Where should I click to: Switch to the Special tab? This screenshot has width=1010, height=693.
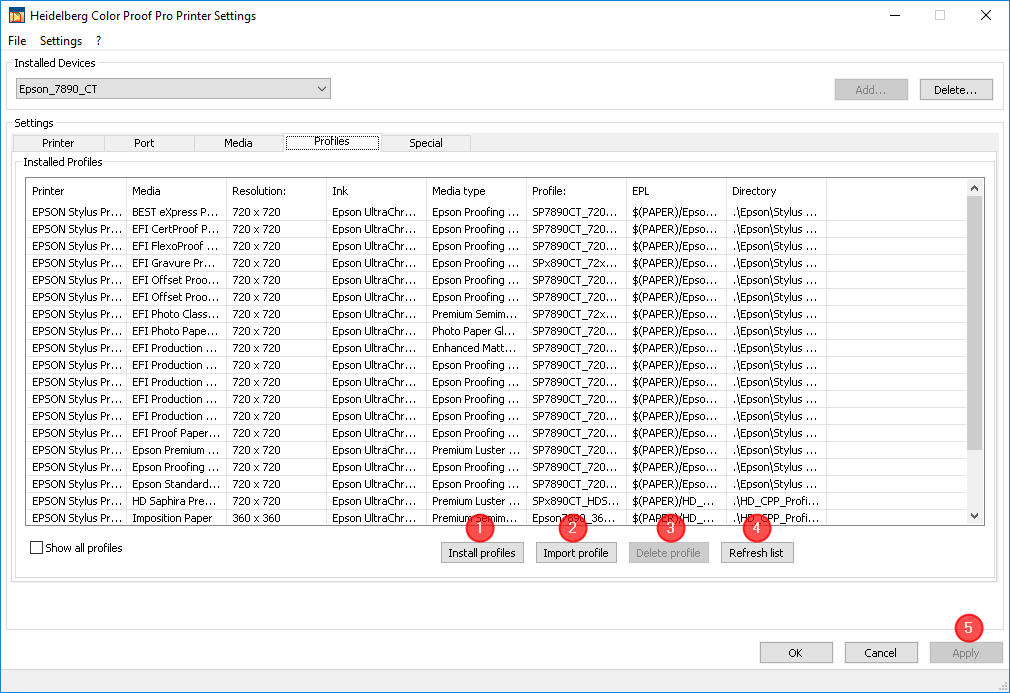426,143
